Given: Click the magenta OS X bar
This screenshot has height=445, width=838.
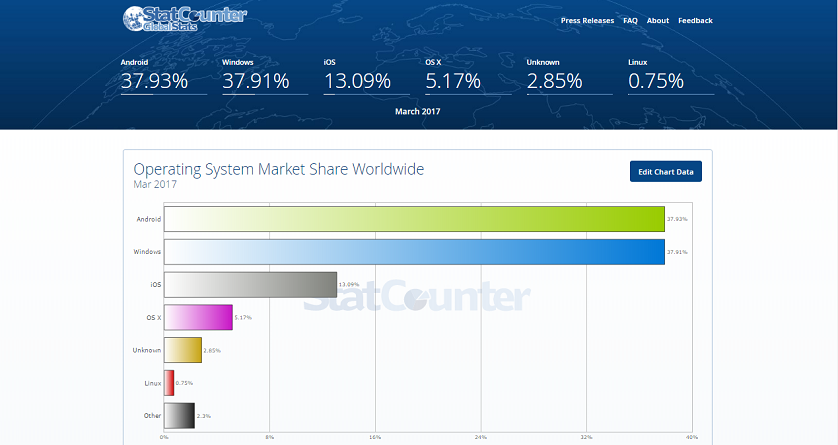Looking at the screenshot, I should [x=198, y=317].
